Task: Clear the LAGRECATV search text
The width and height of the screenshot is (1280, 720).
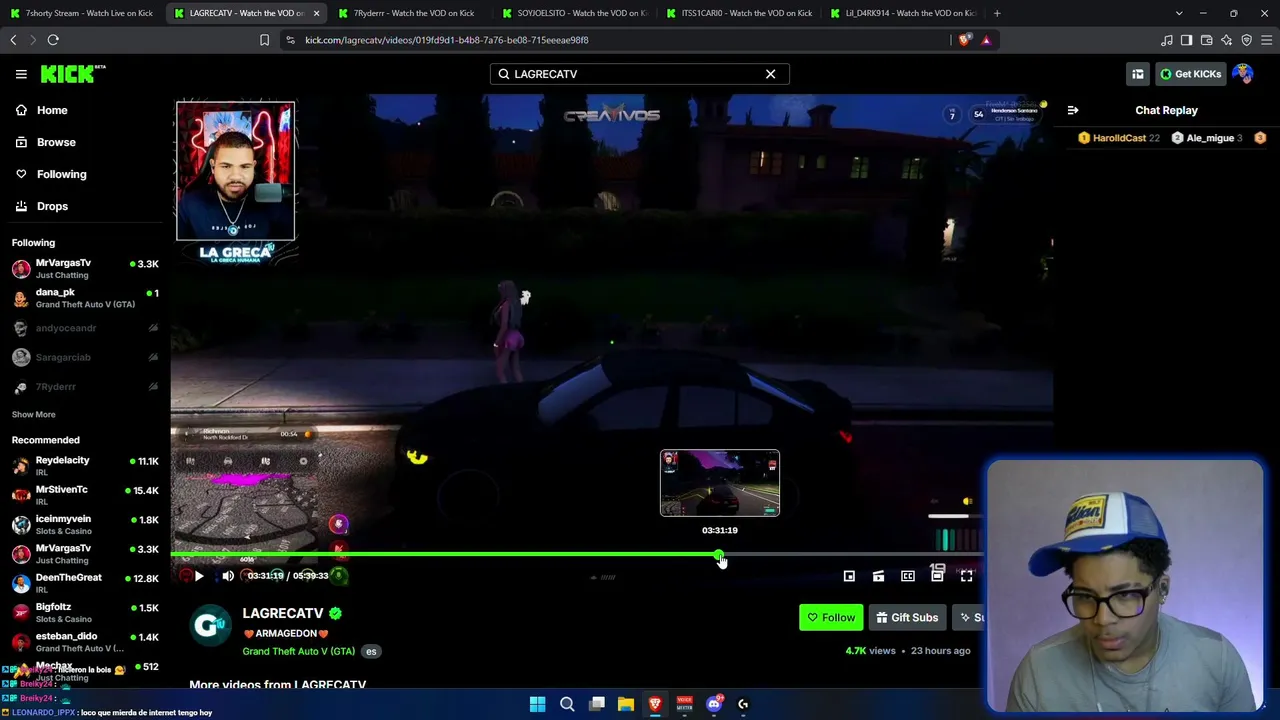Action: [770, 74]
